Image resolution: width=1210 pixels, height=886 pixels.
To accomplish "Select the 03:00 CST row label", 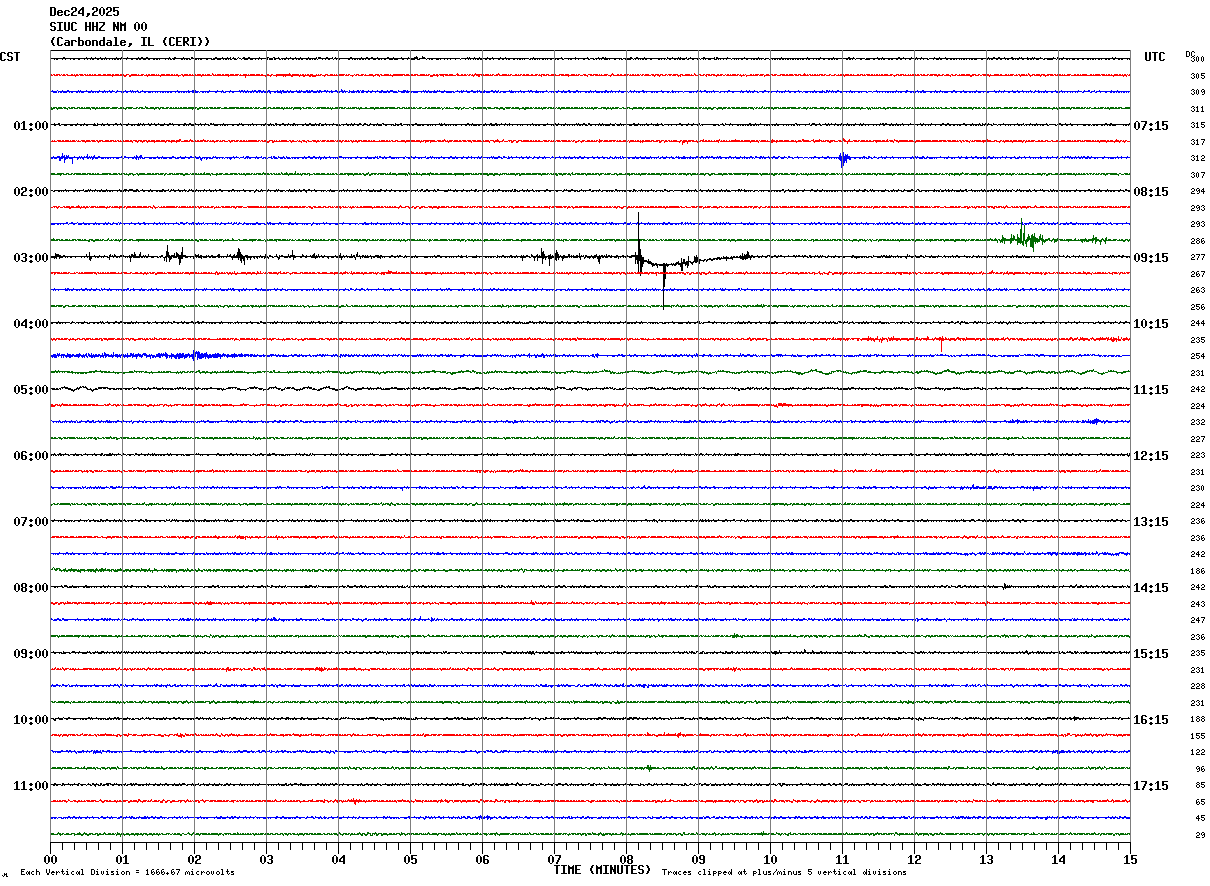I will point(31,258).
